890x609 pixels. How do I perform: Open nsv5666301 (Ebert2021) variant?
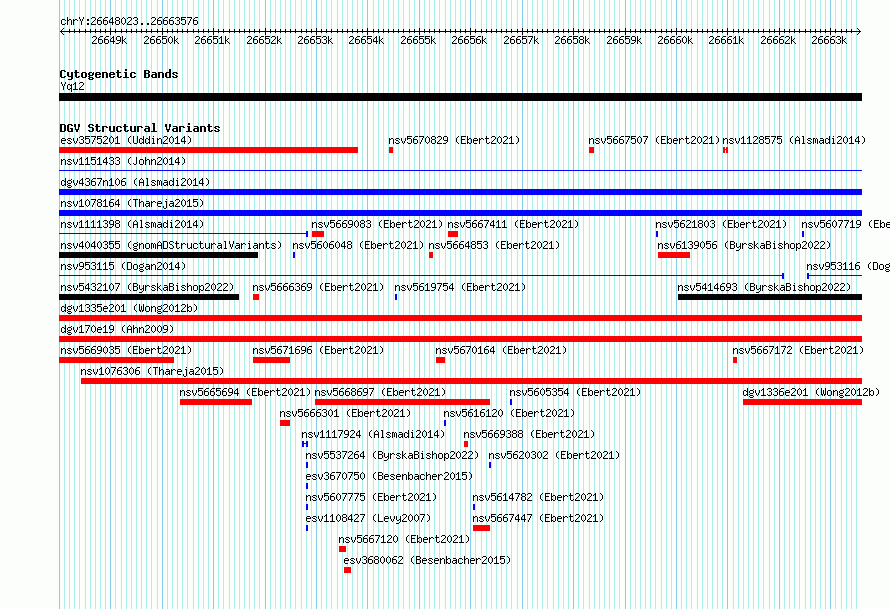coord(345,413)
